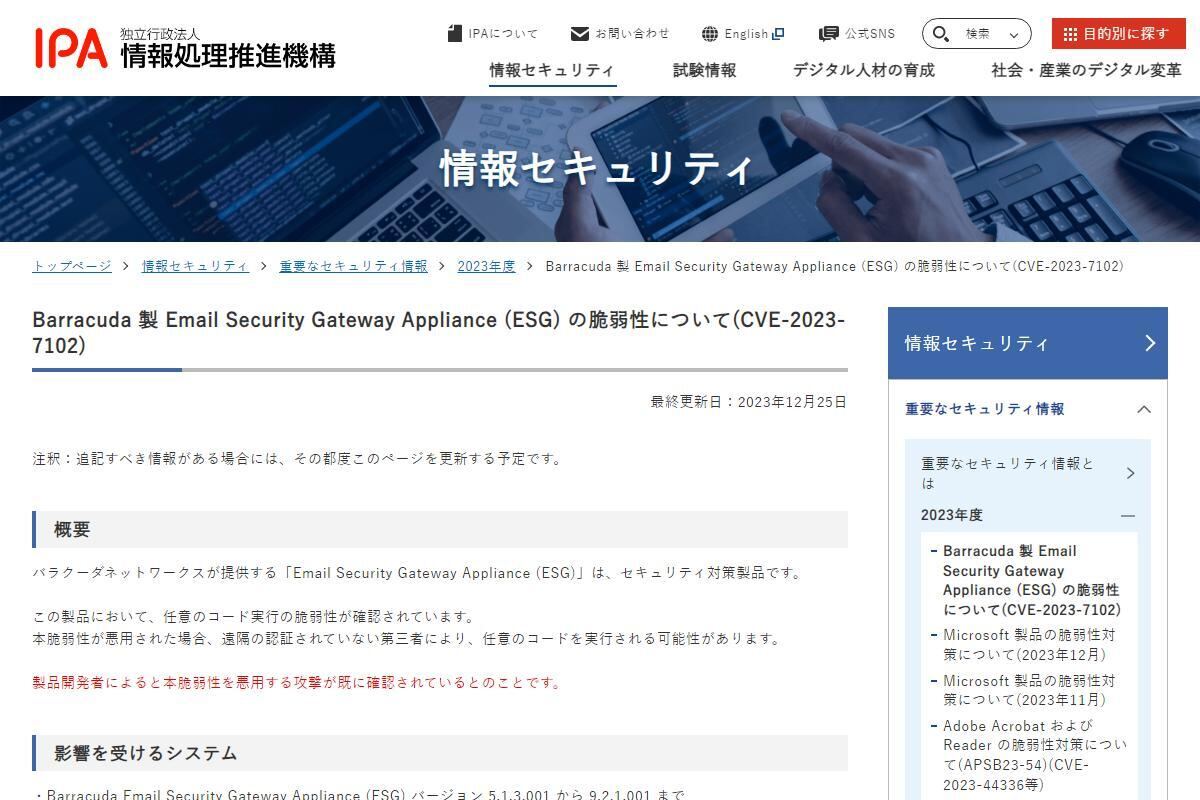Image resolution: width=1200 pixels, height=800 pixels.
Task: Open 公式SNS link
Action: click(857, 34)
